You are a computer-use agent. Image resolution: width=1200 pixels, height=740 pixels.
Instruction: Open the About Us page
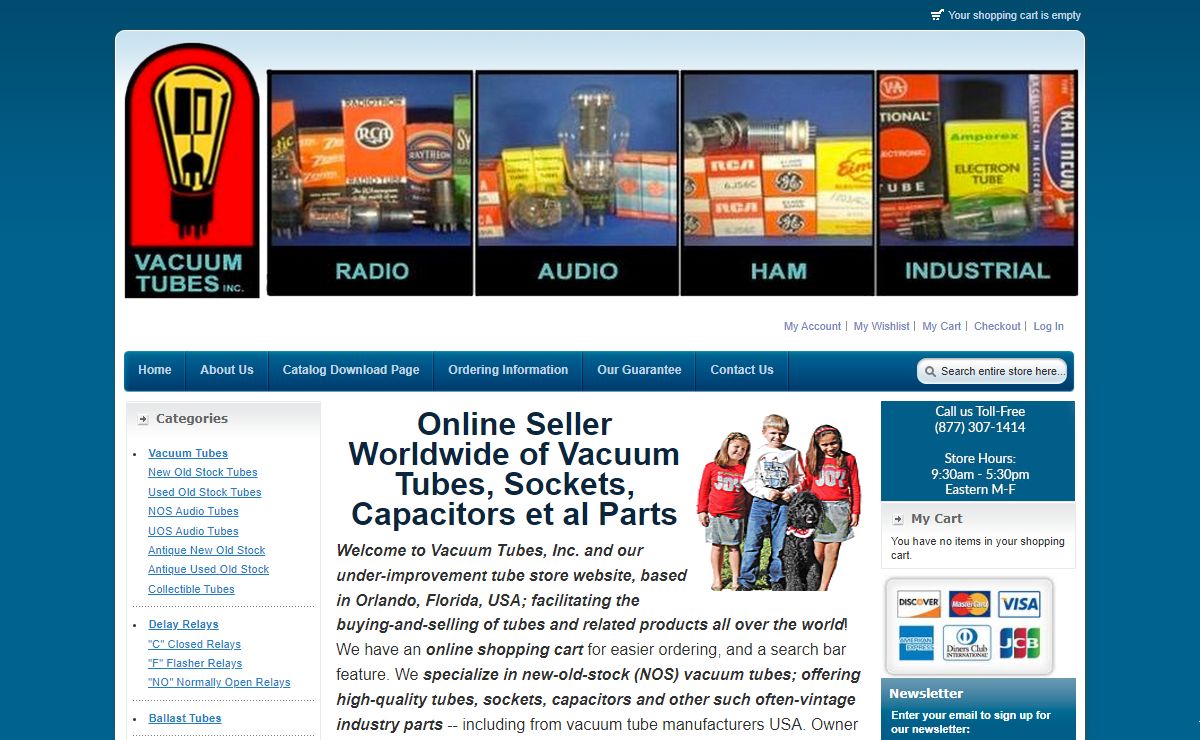[227, 370]
